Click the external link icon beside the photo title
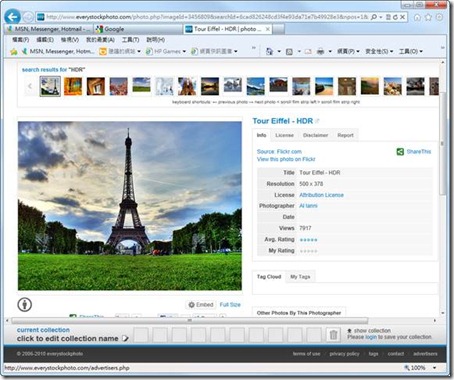Viewport: 454px width, 380px height. pyautogui.click(x=317, y=121)
